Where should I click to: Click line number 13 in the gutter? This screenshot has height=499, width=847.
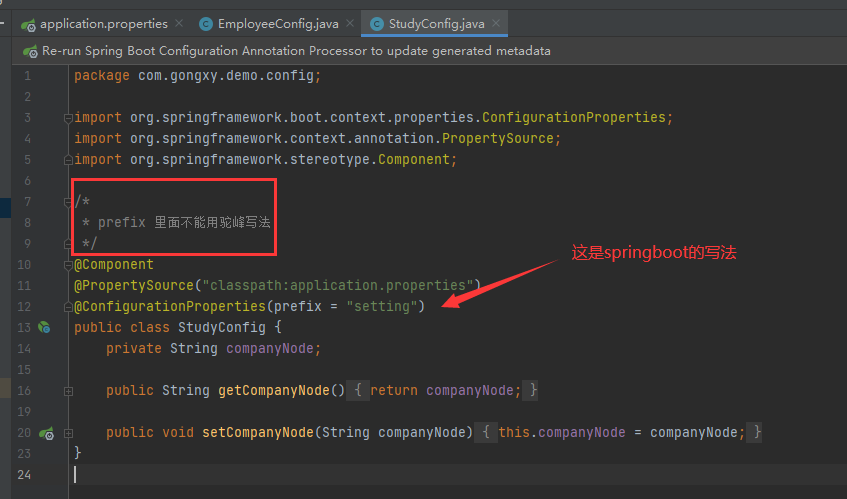[24, 328]
